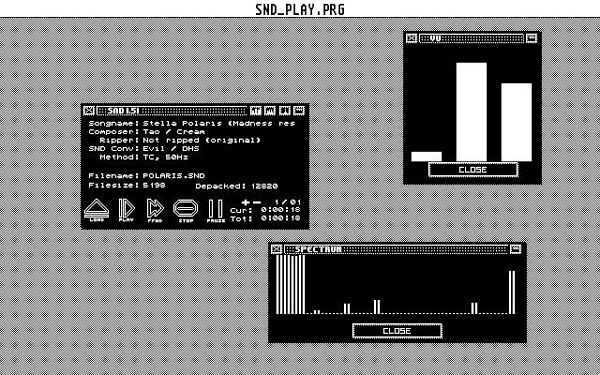Click the CLOSE button in SPECTRUM window
This screenshot has height=375, width=600.
pos(397,331)
